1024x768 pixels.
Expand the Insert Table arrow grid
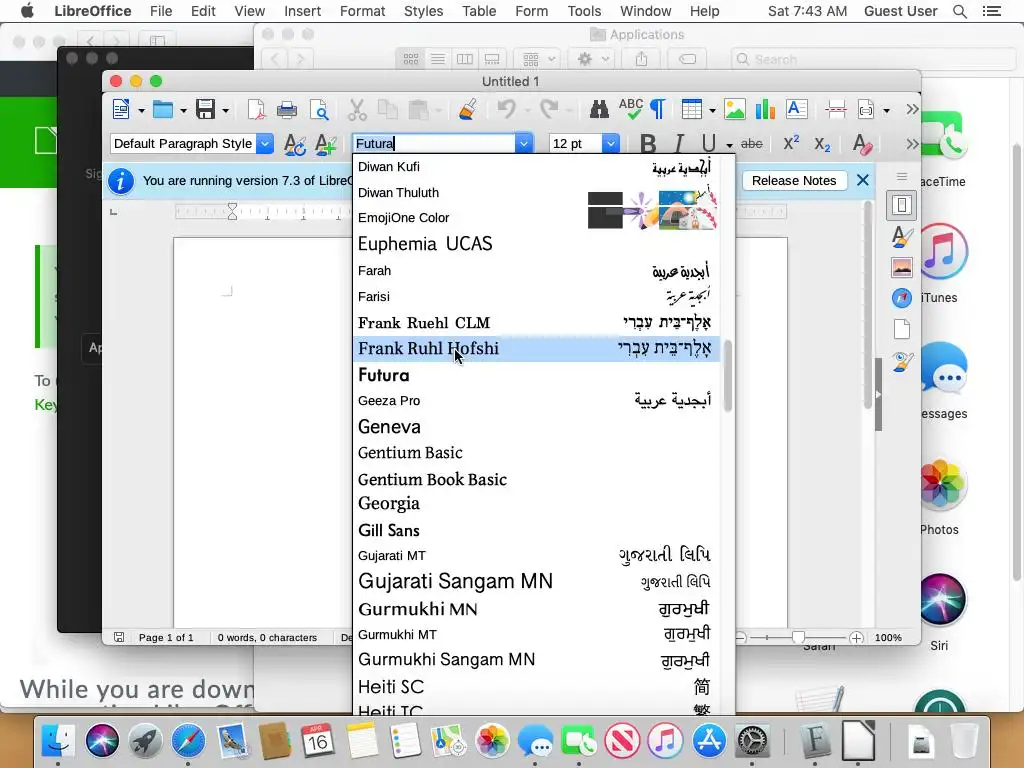[712, 110]
